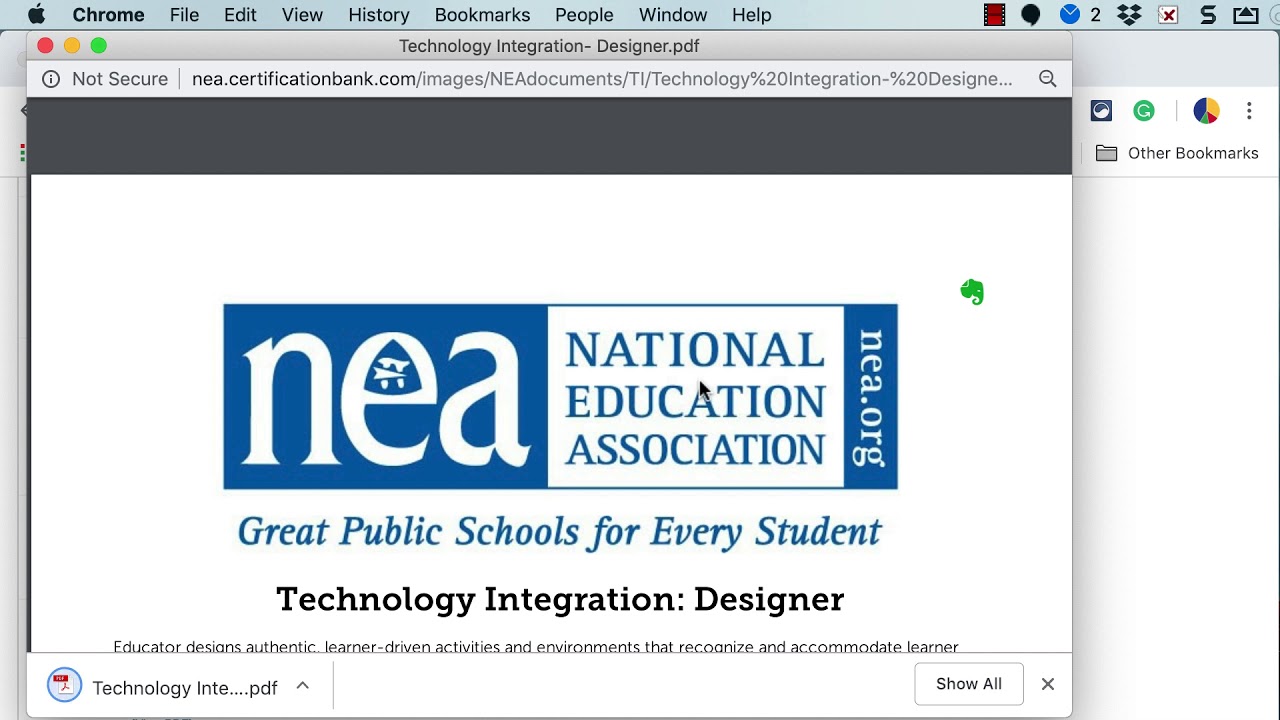Open the Chrome application menu
The image size is (1280, 720).
tap(108, 15)
